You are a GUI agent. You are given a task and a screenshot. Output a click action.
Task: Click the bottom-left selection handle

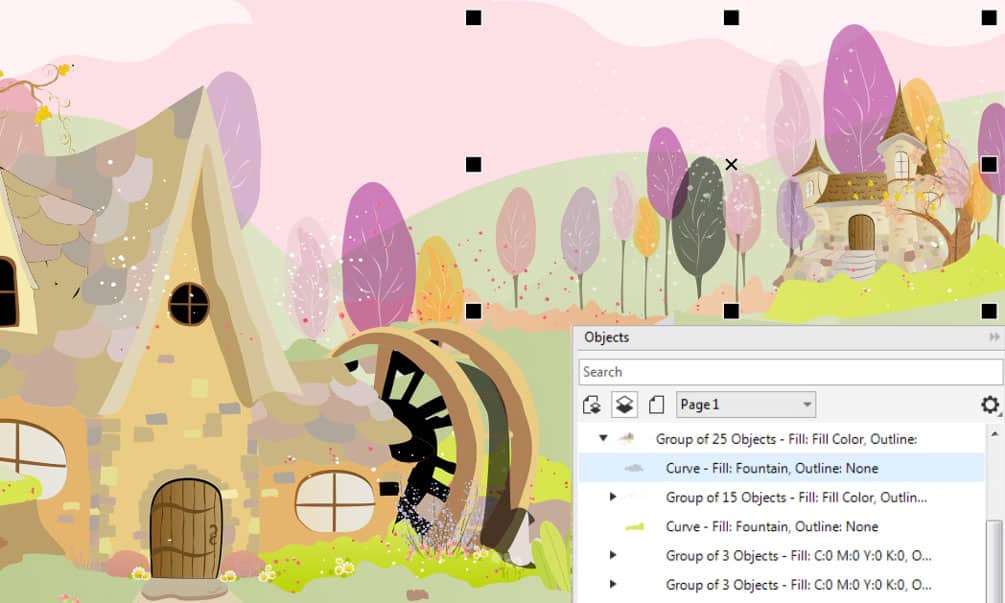(473, 311)
